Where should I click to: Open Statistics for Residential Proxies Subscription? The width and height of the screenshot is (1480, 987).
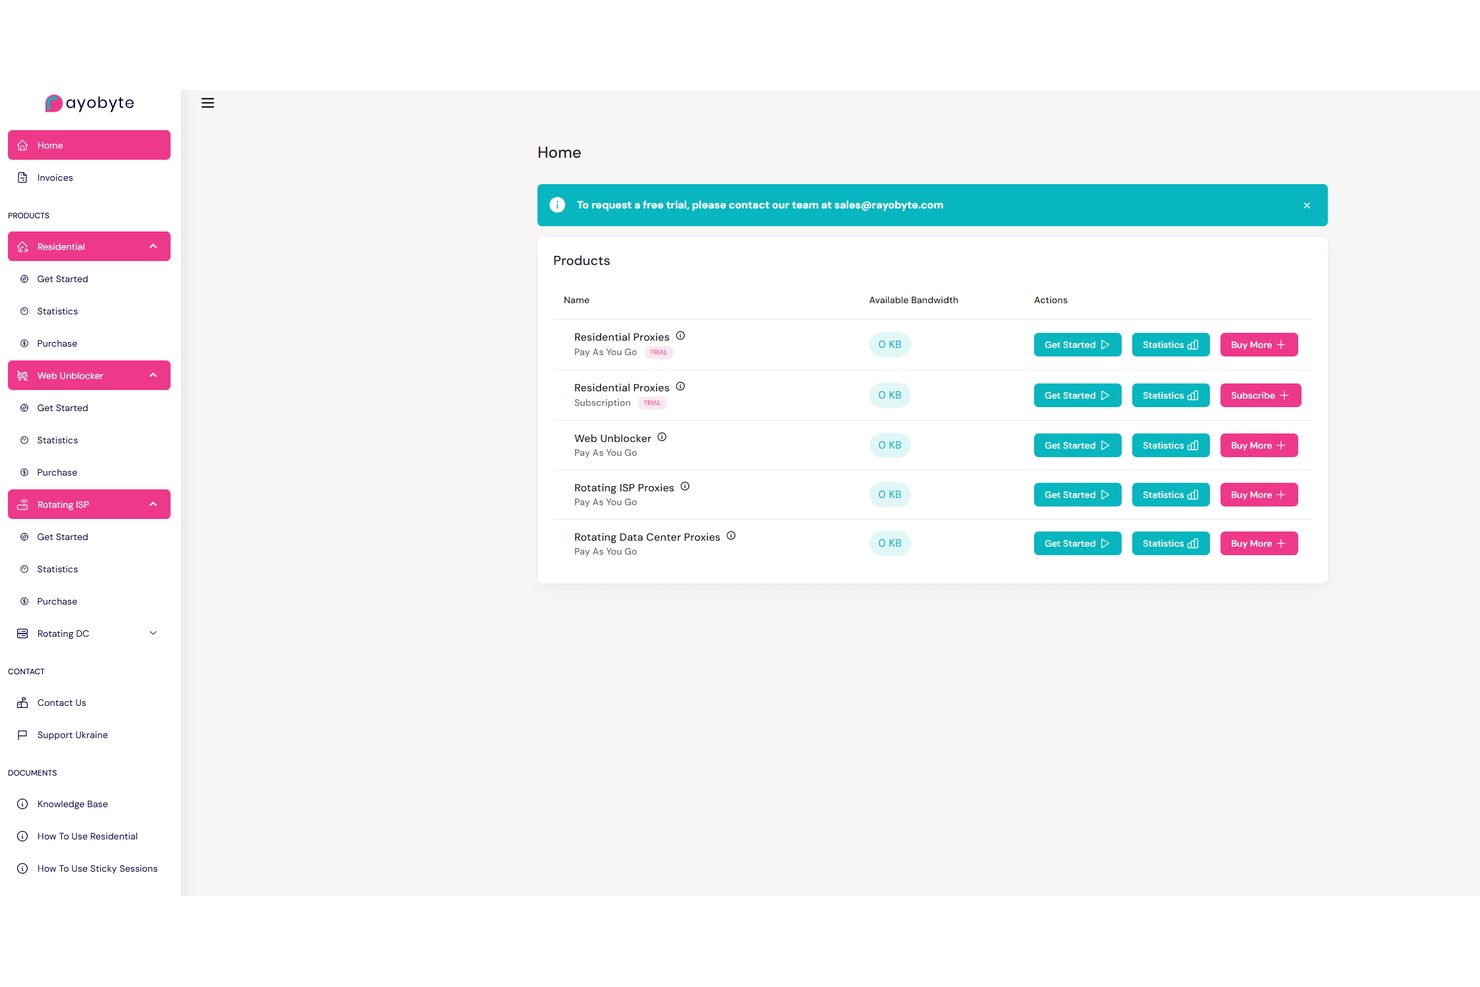[1170, 395]
